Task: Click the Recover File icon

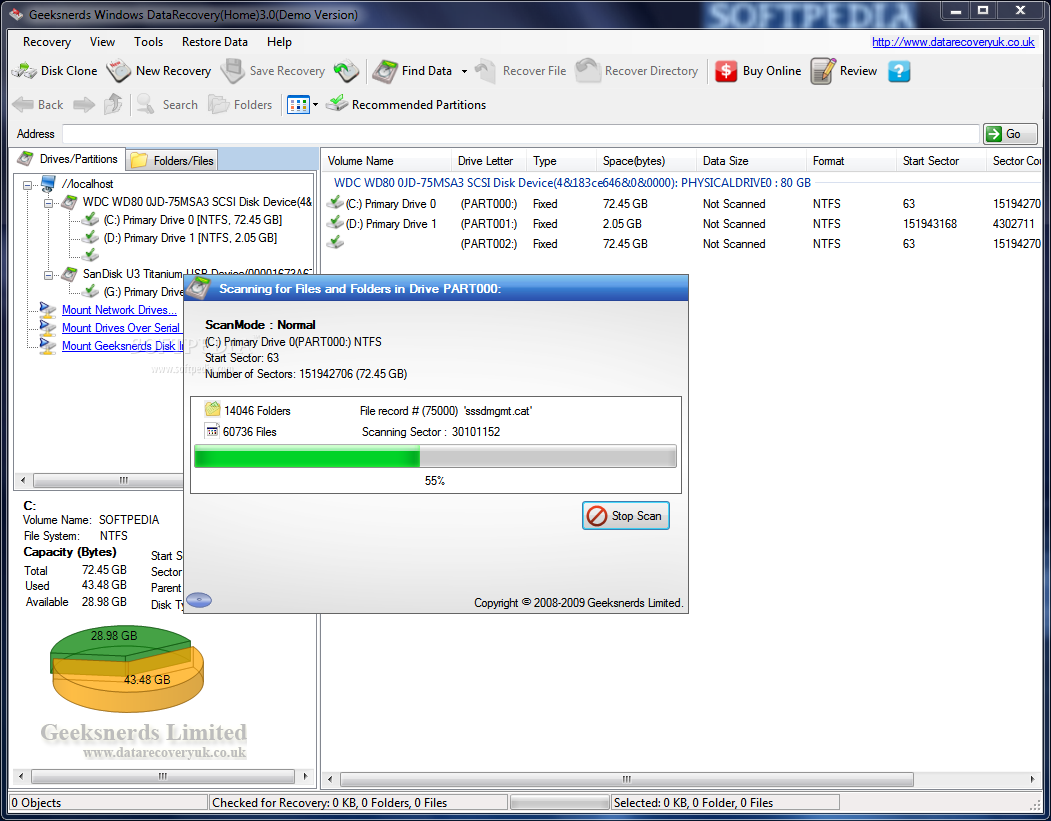Action: click(x=485, y=71)
